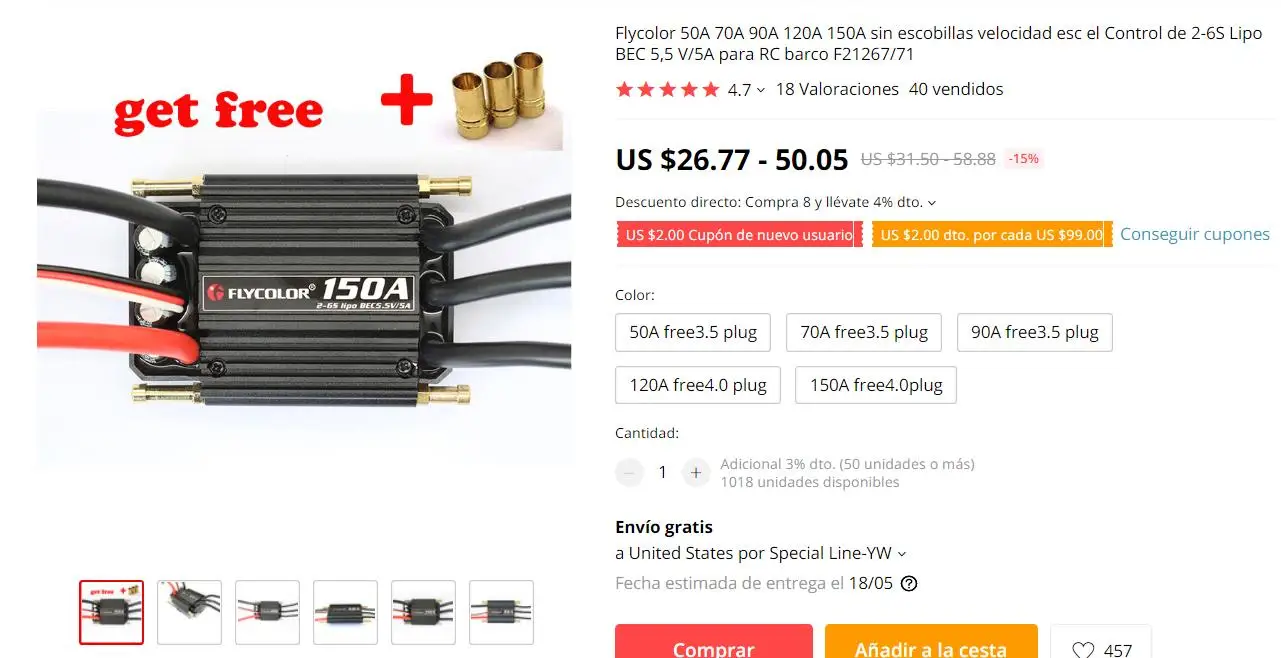This screenshot has width=1281, height=658.
Task: Click the five-star rating icons
Action: point(667,90)
